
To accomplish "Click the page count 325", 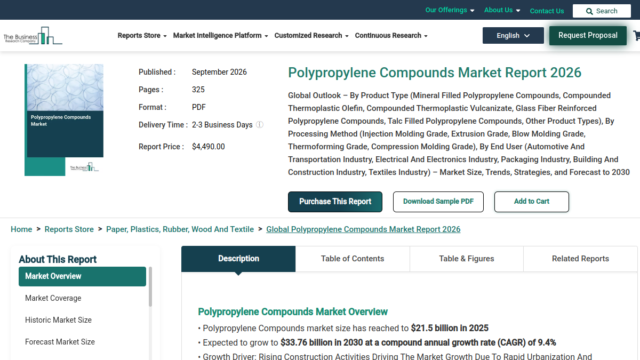I will pos(198,90).
